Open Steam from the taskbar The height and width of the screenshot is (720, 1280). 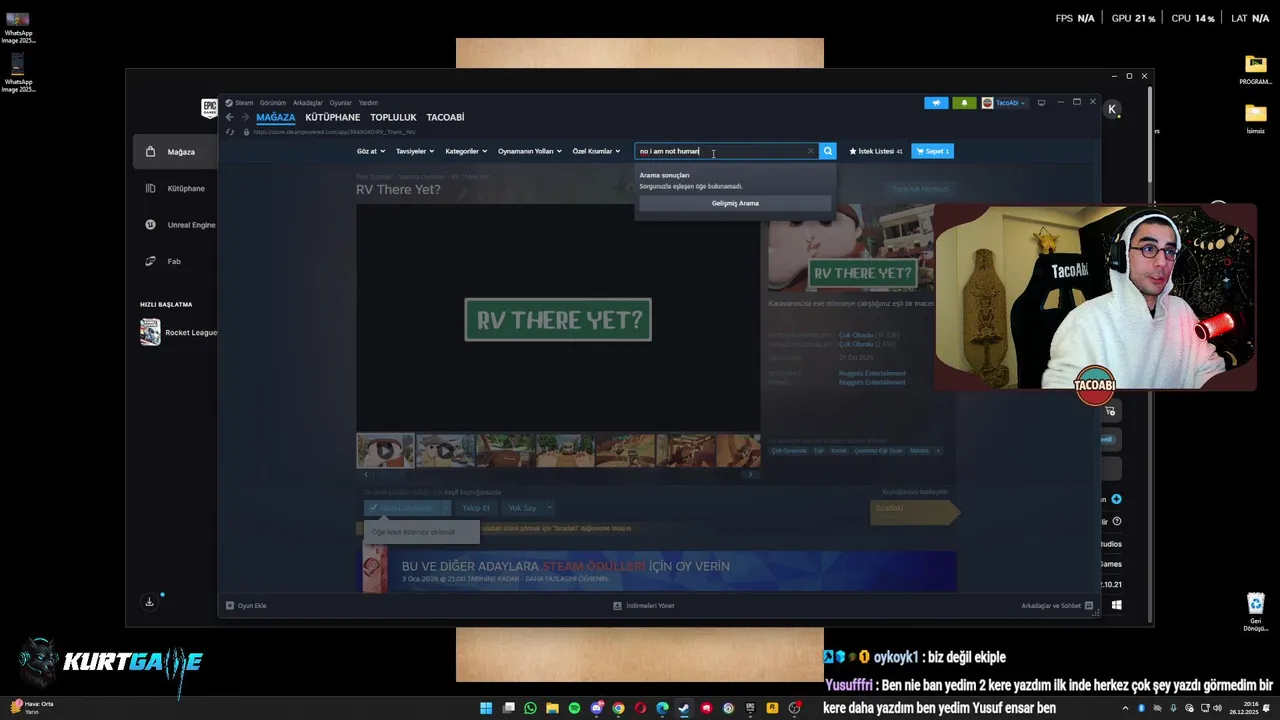684,708
